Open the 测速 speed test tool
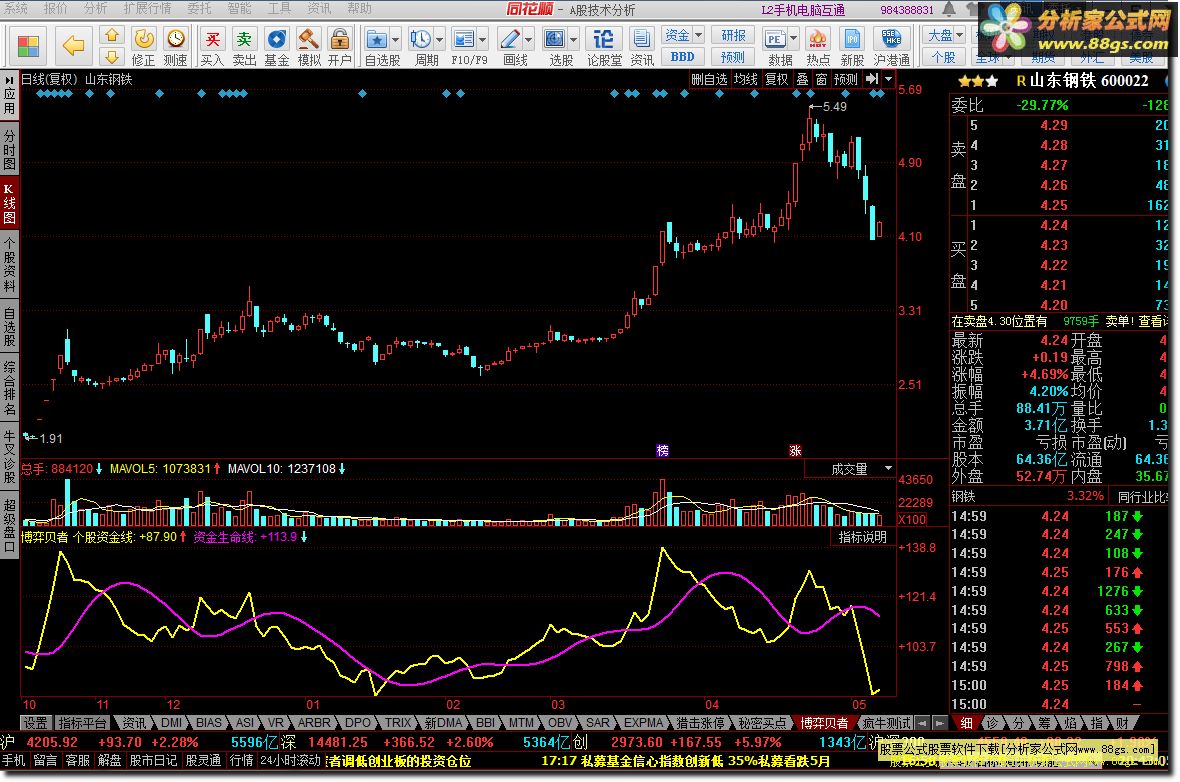This screenshot has width=1180, height=782. pyautogui.click(x=175, y=47)
